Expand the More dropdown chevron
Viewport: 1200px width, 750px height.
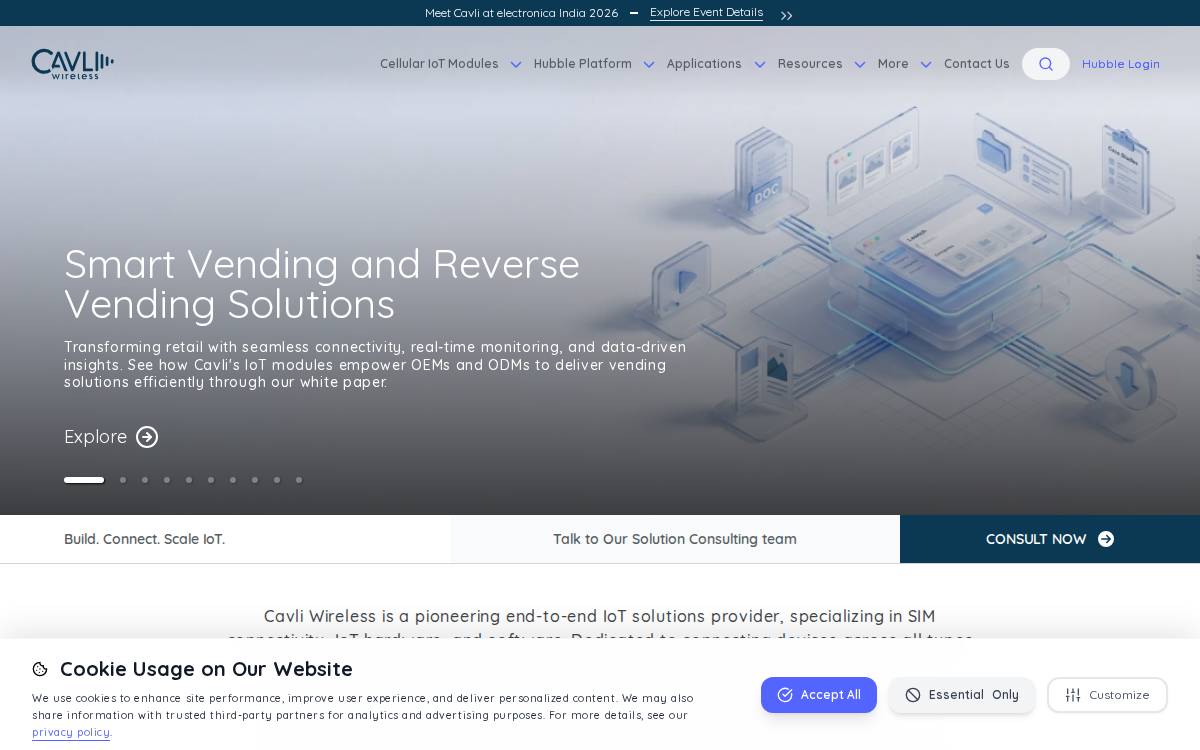coord(926,64)
